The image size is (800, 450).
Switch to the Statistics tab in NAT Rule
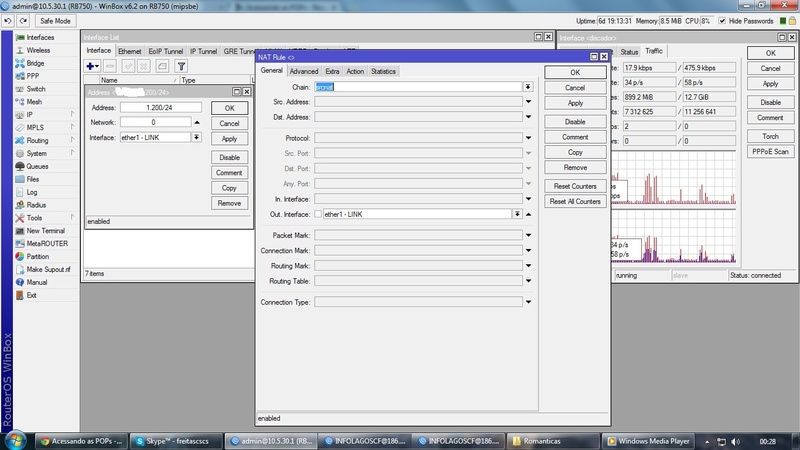(x=383, y=71)
